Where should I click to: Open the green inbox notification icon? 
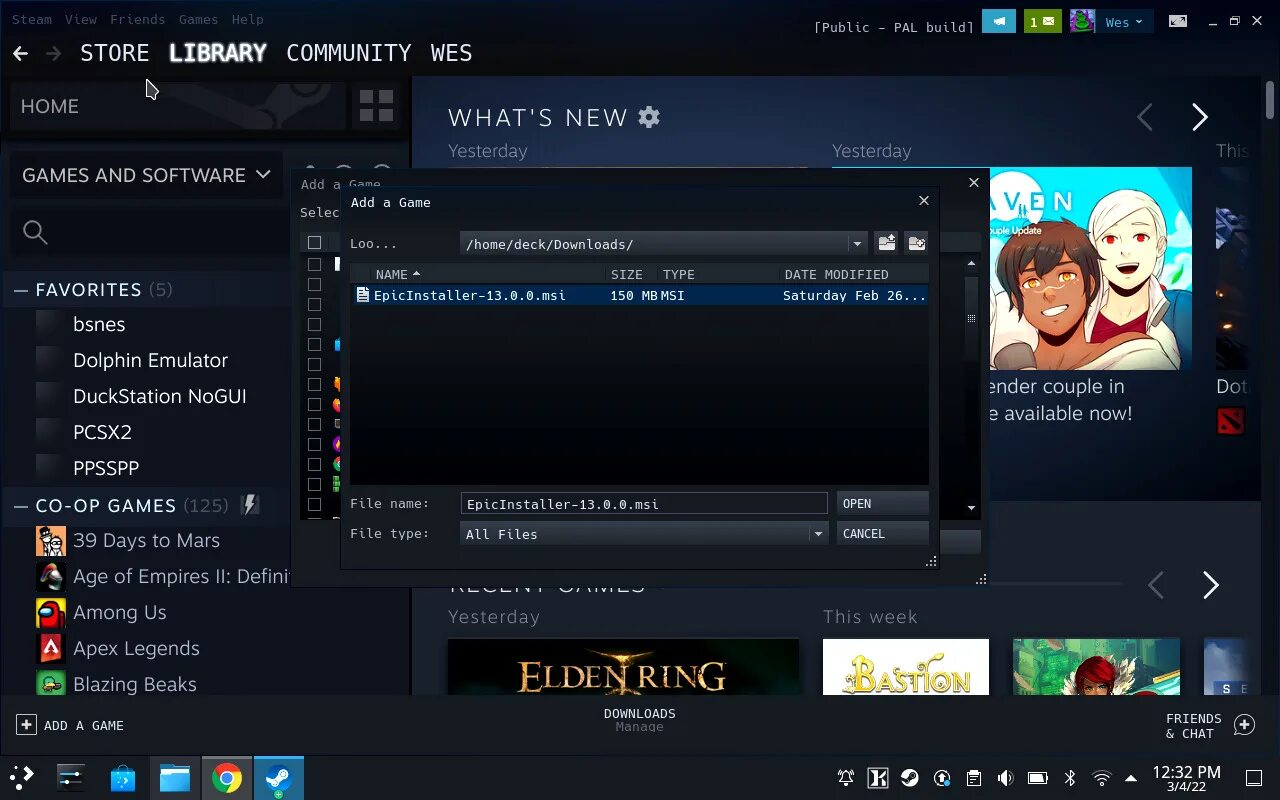point(1043,21)
